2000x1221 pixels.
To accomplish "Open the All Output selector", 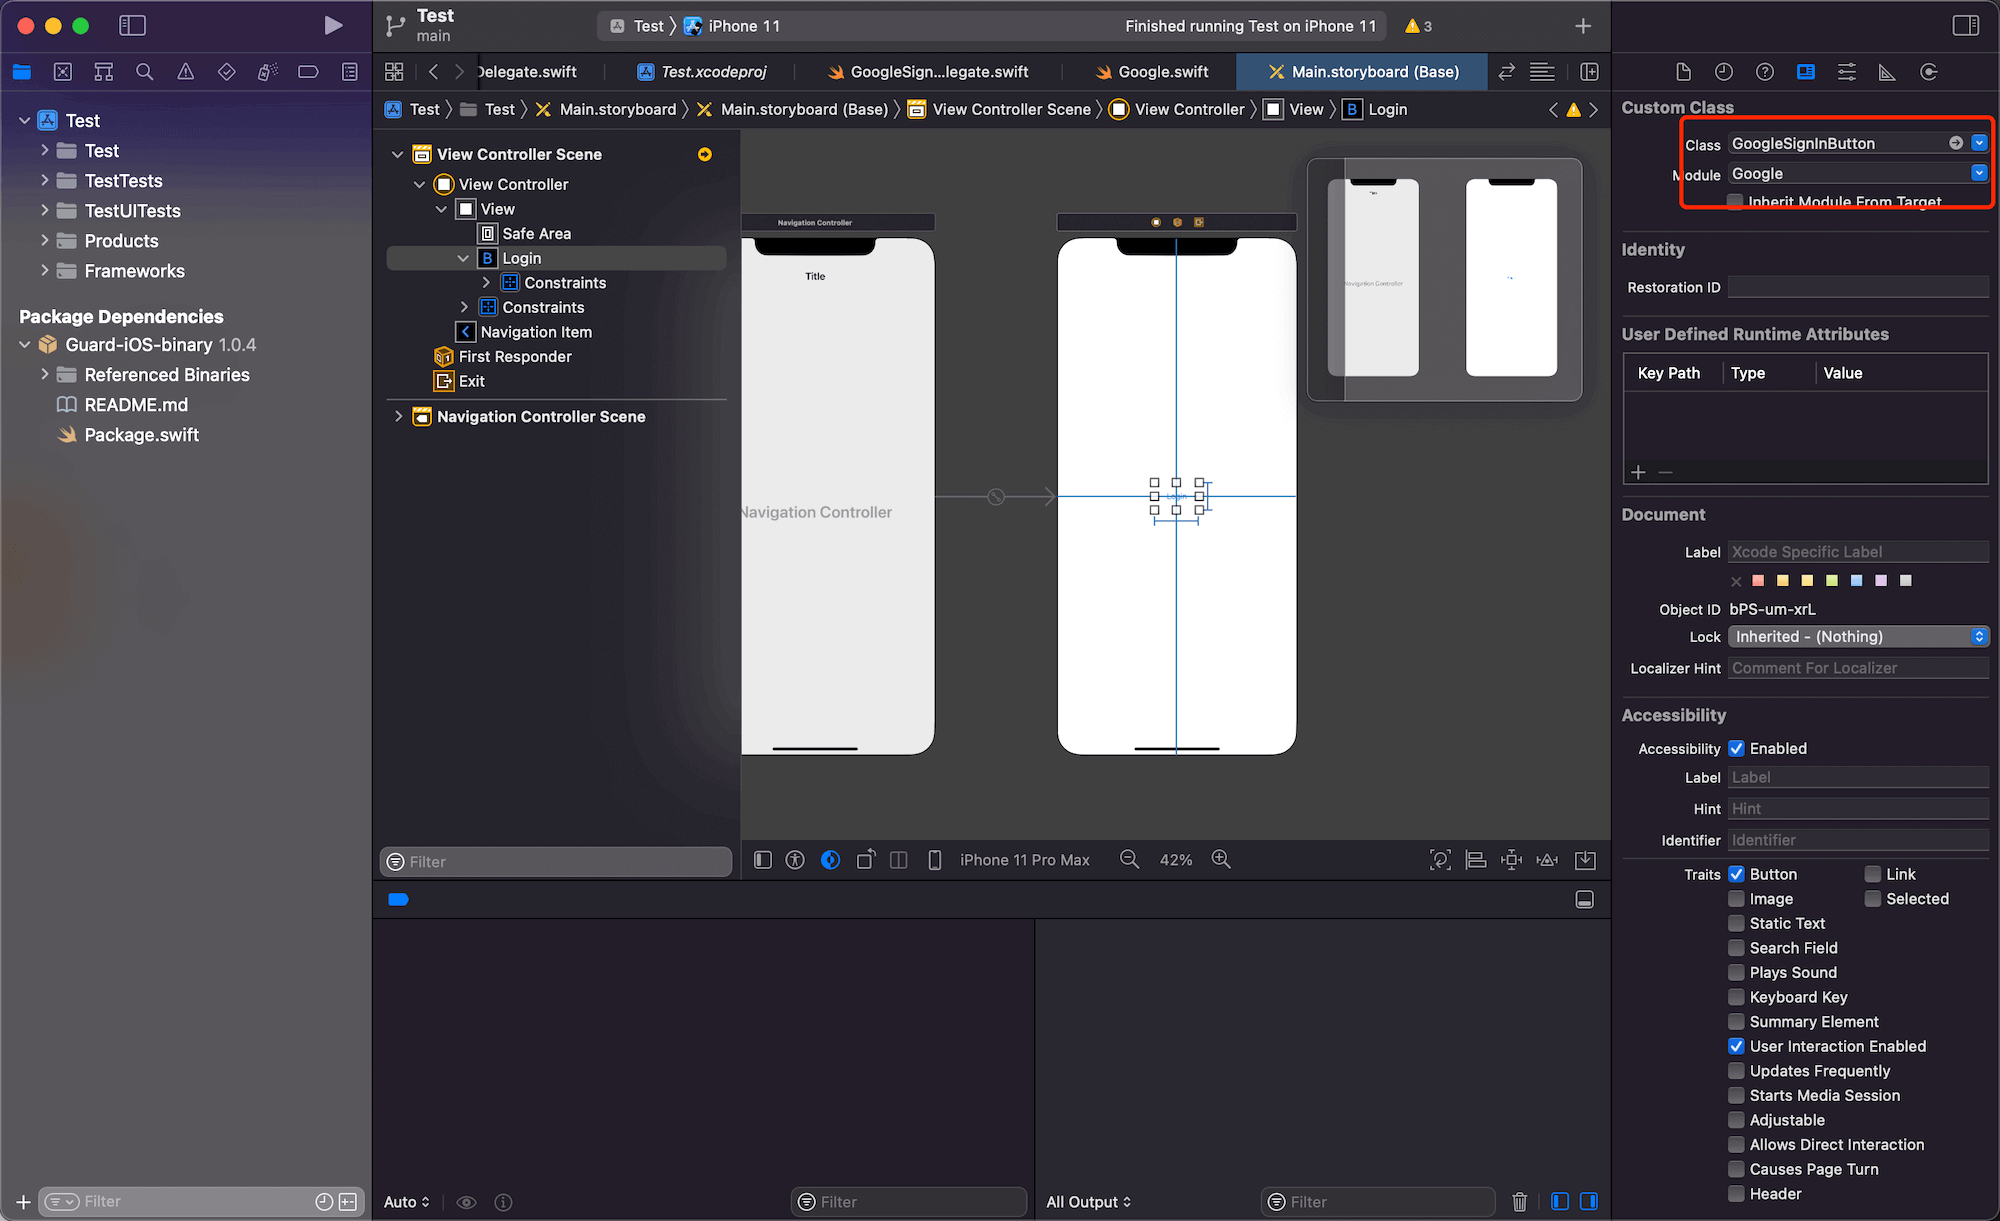I will 1088,1201.
